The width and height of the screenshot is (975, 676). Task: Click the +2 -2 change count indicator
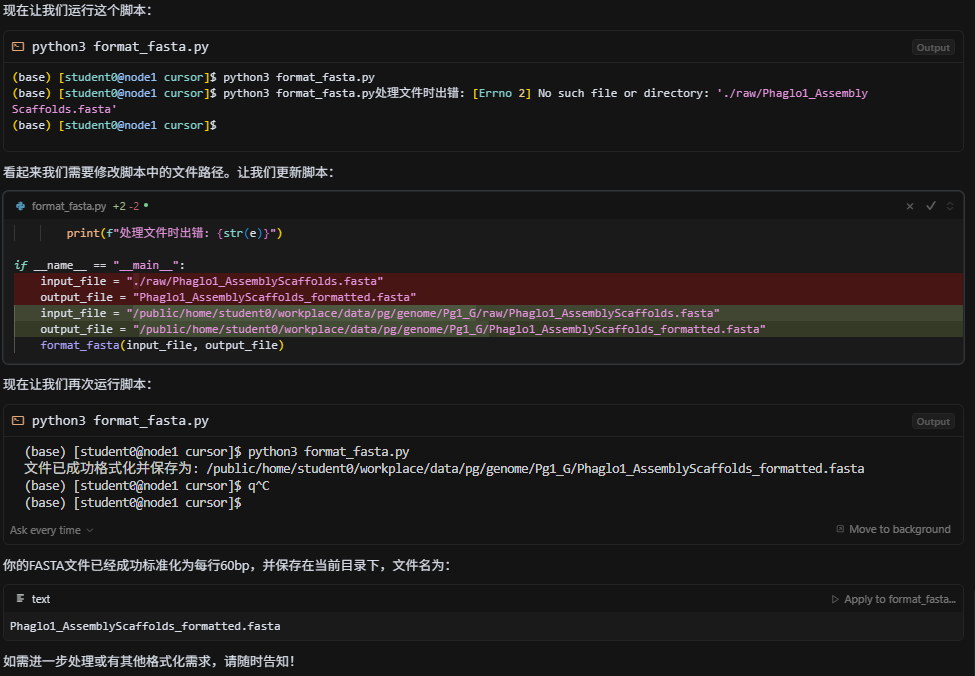tap(126, 206)
